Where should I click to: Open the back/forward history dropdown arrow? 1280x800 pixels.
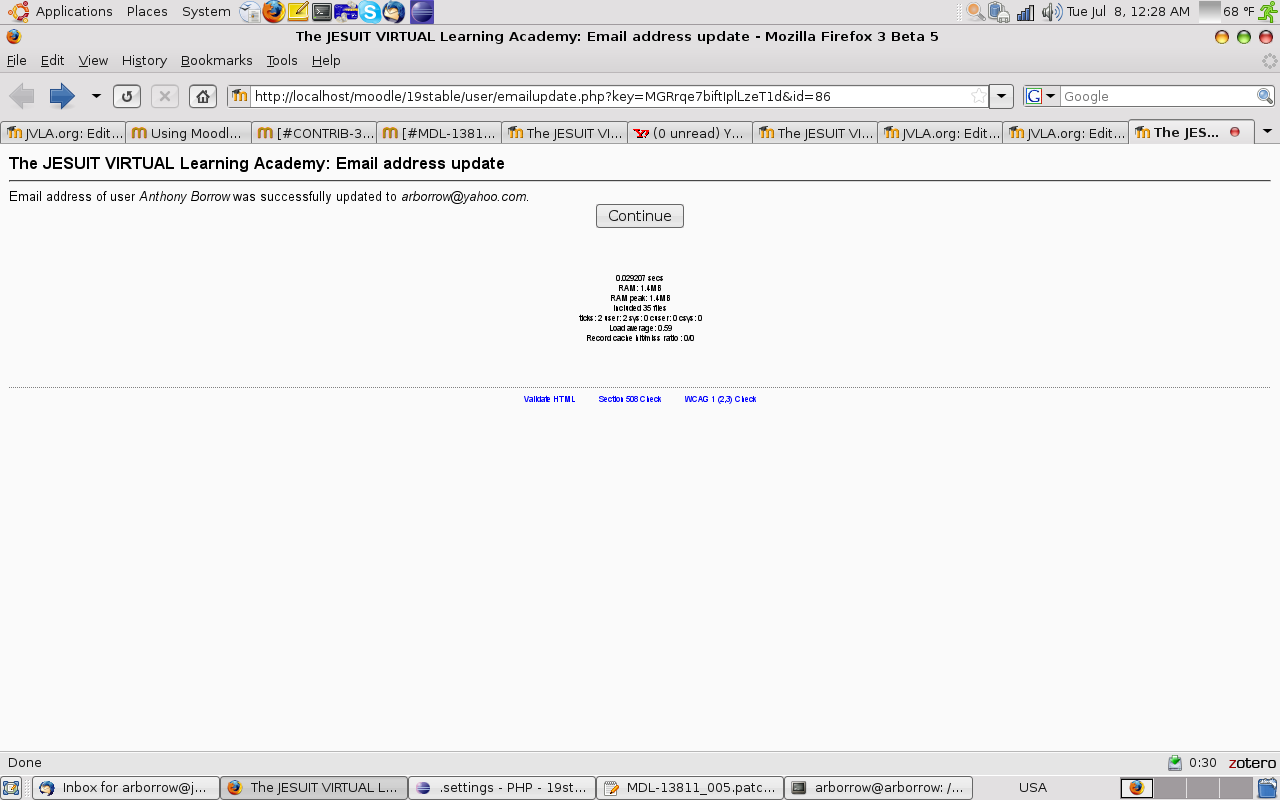point(96,96)
